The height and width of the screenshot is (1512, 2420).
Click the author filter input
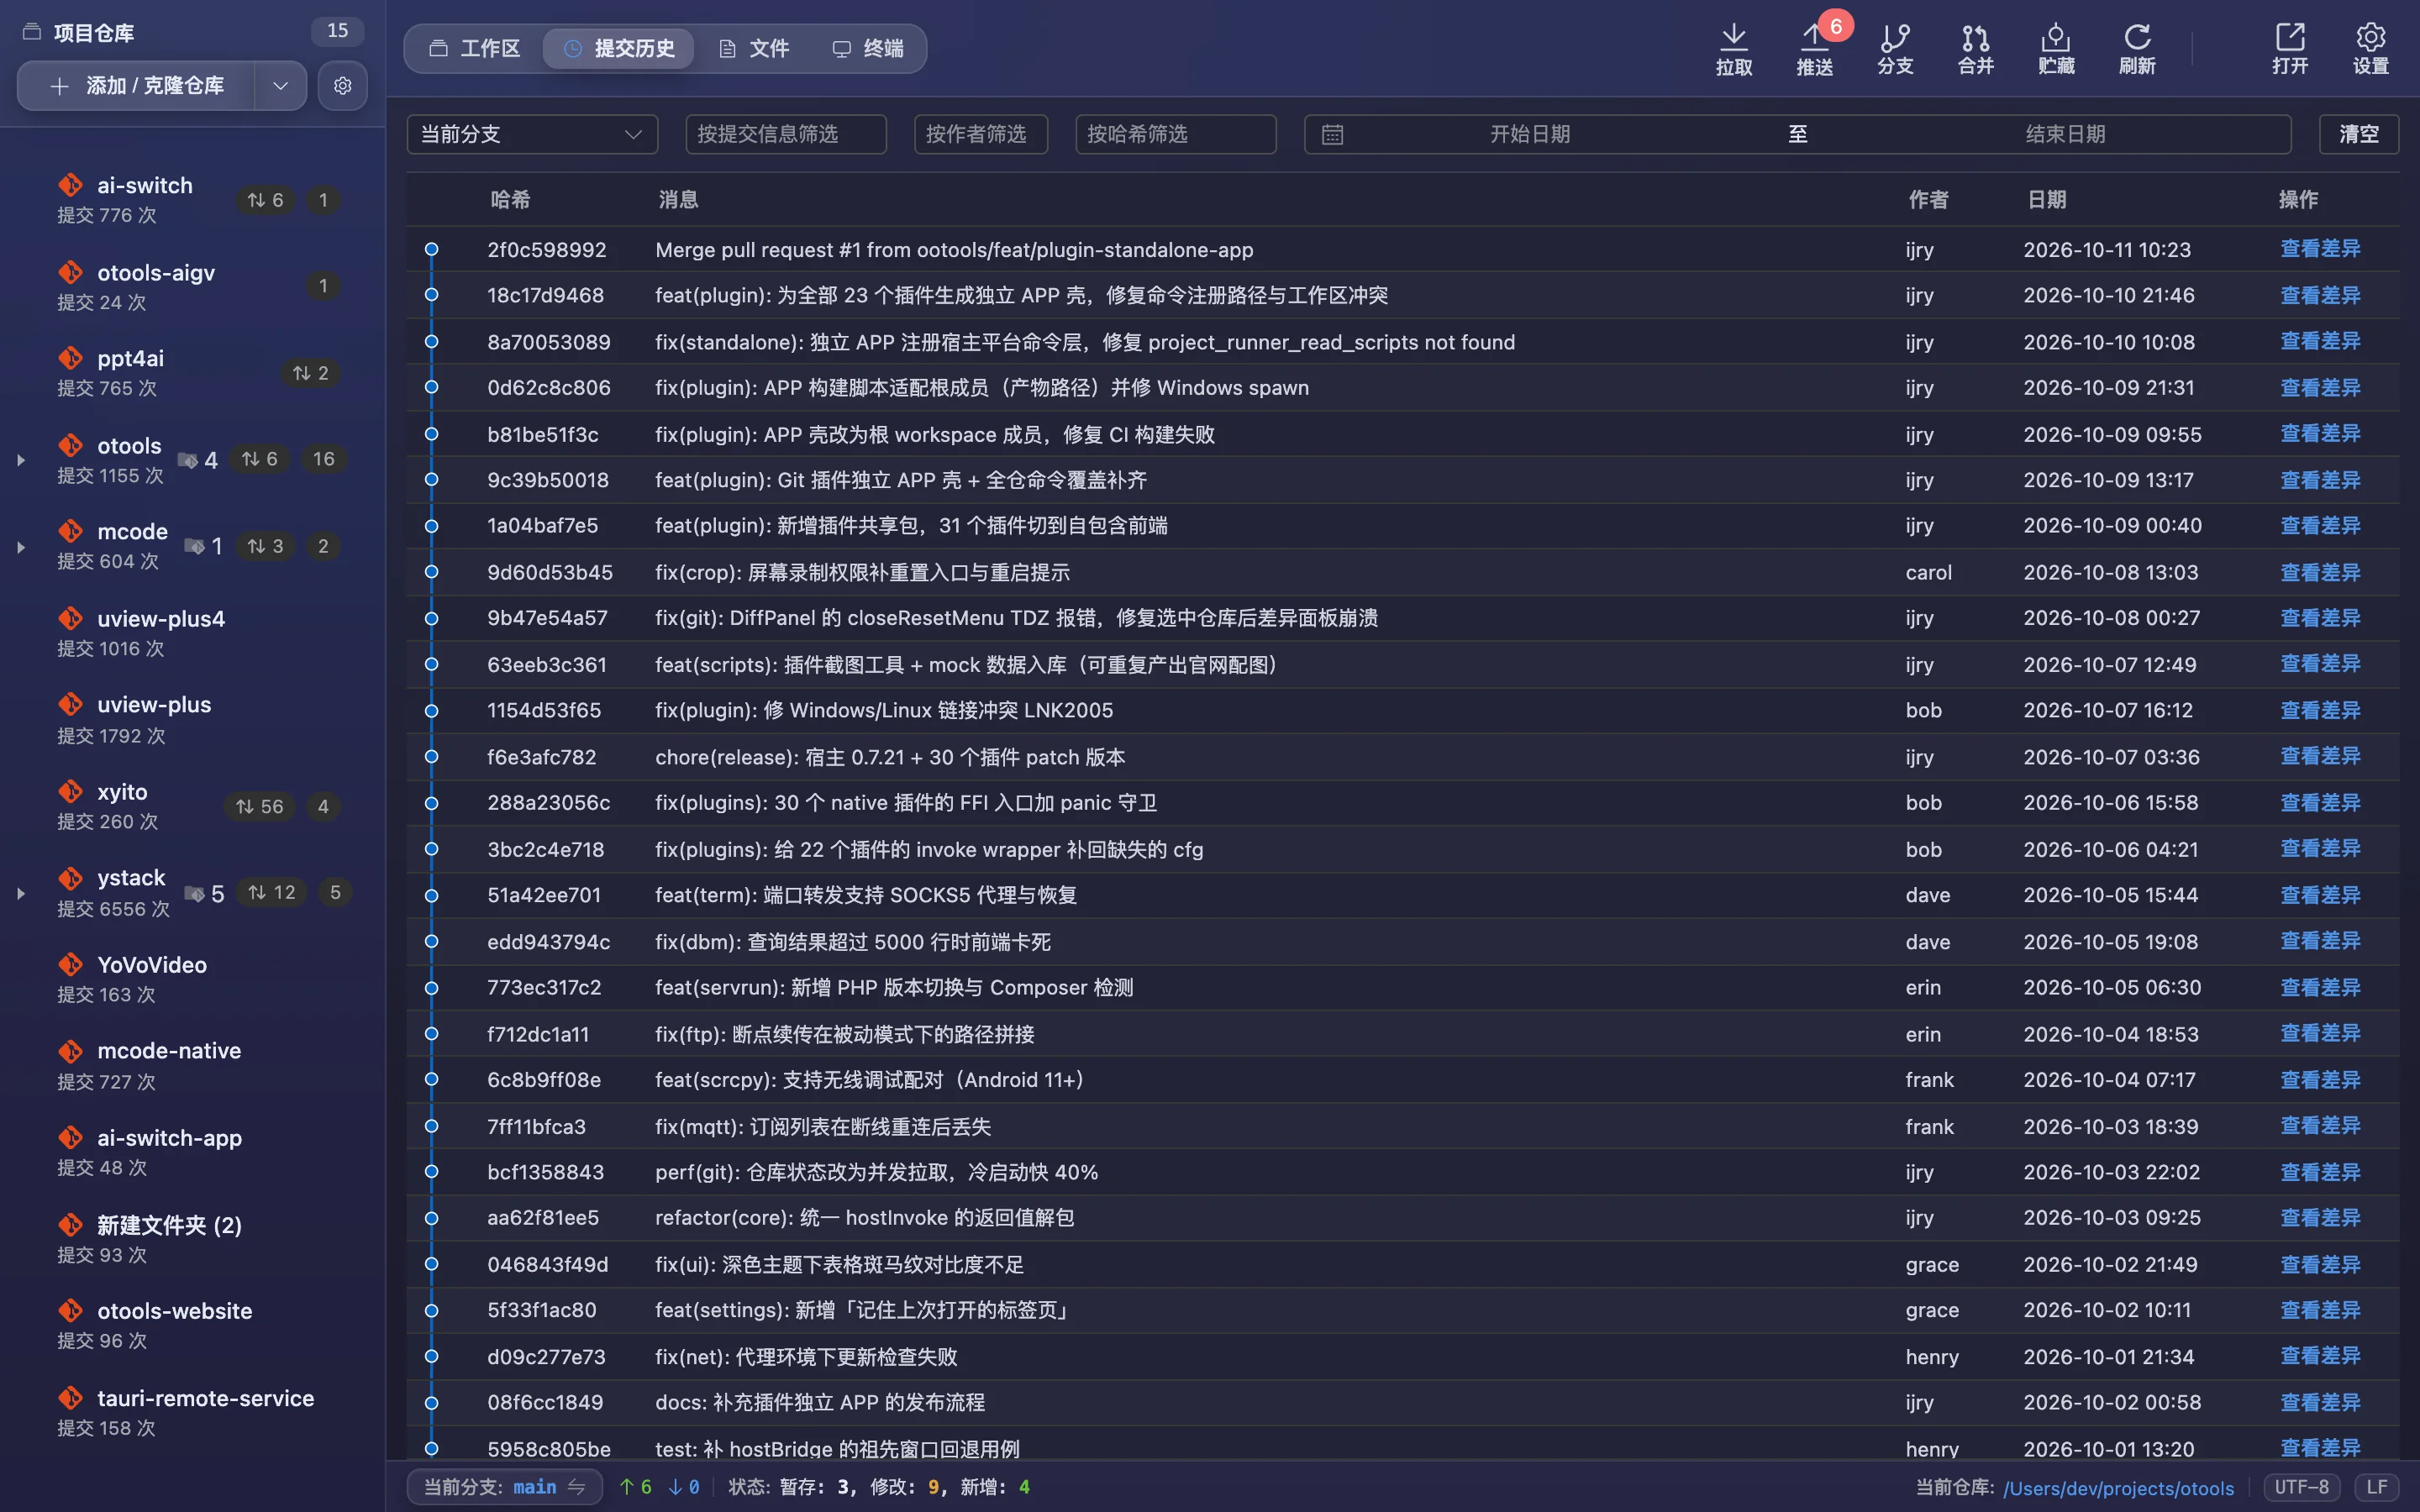pos(981,134)
